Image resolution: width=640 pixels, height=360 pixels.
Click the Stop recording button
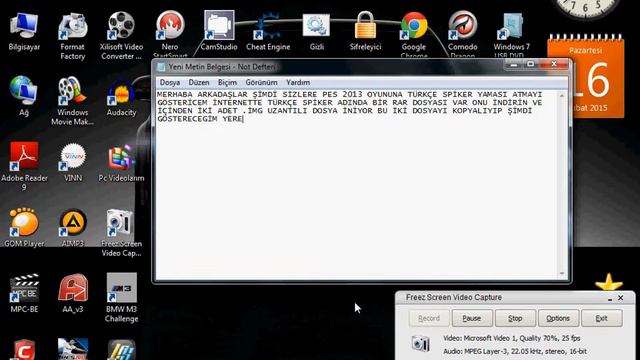[x=515, y=318]
